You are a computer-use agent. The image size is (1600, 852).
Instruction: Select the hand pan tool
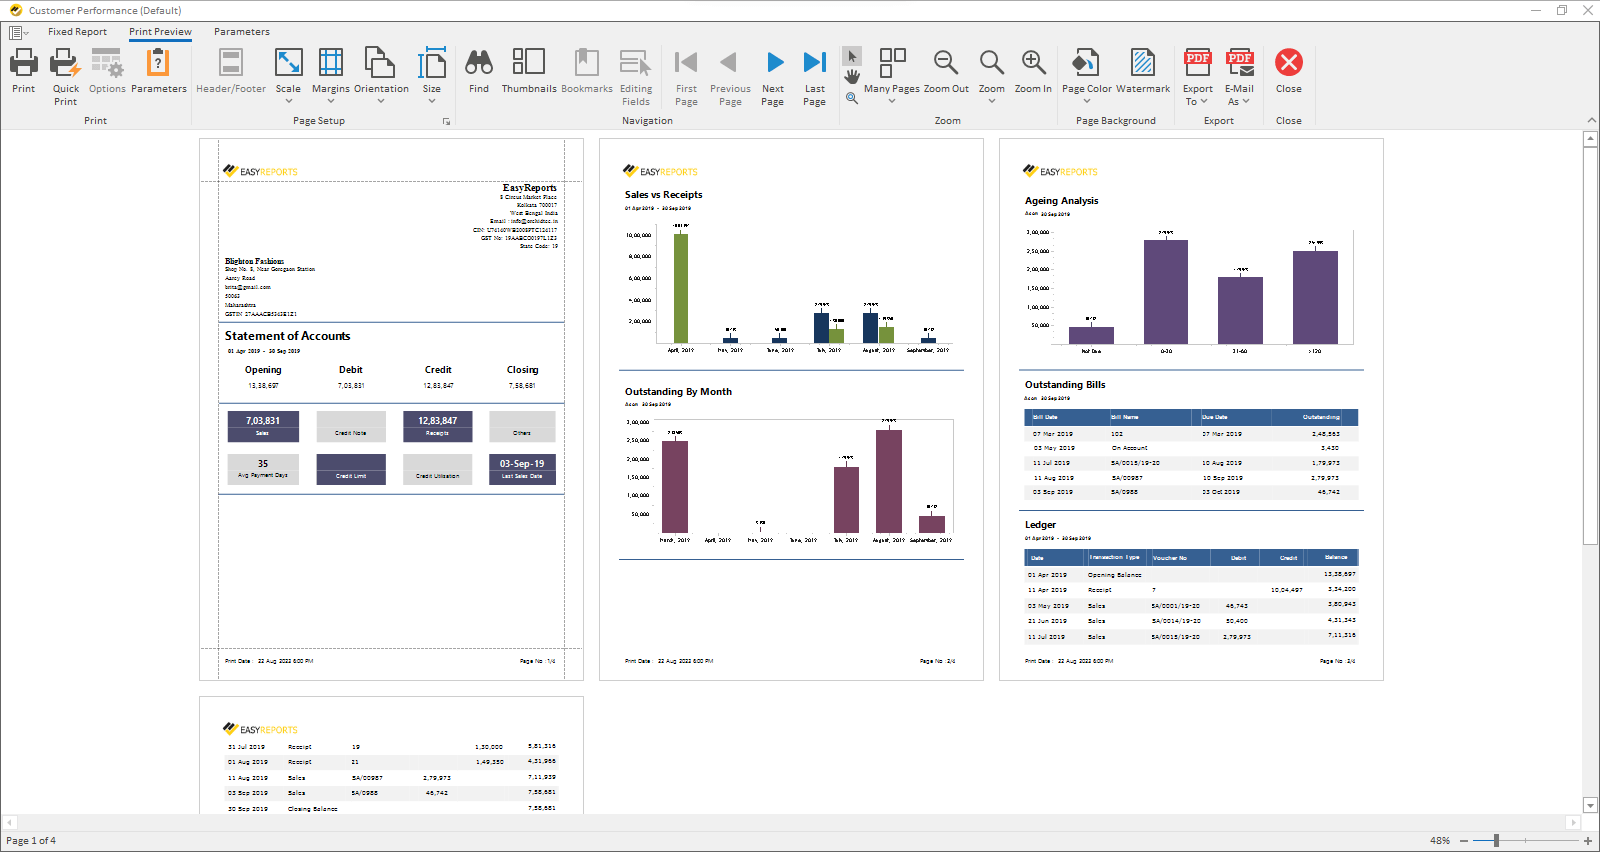click(x=852, y=77)
